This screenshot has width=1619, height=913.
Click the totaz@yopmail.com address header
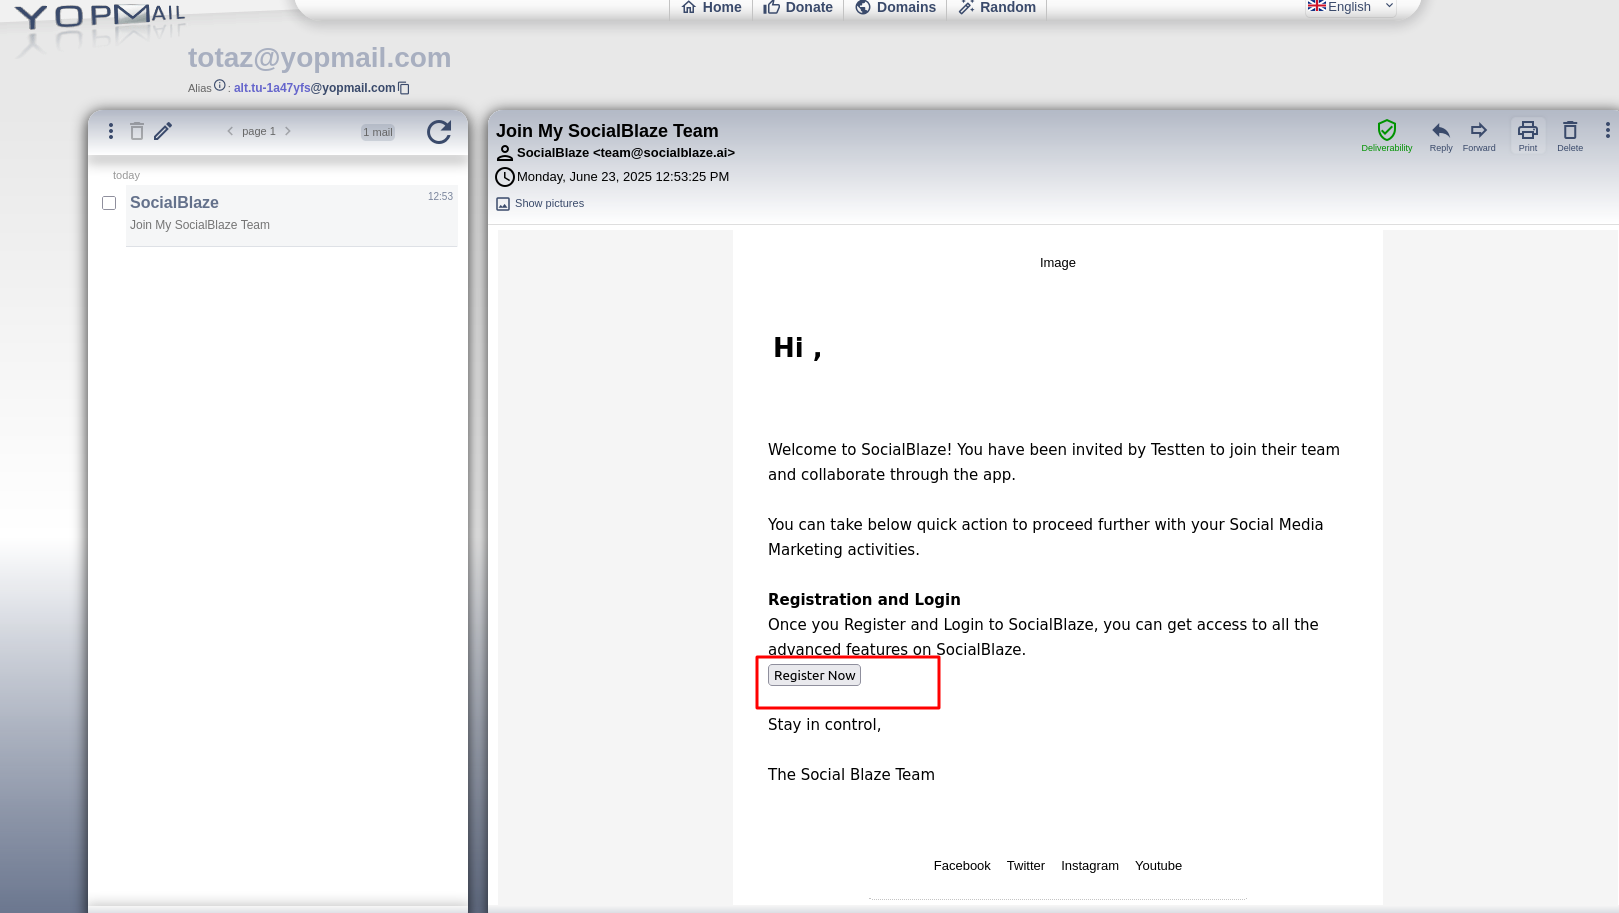[319, 58]
